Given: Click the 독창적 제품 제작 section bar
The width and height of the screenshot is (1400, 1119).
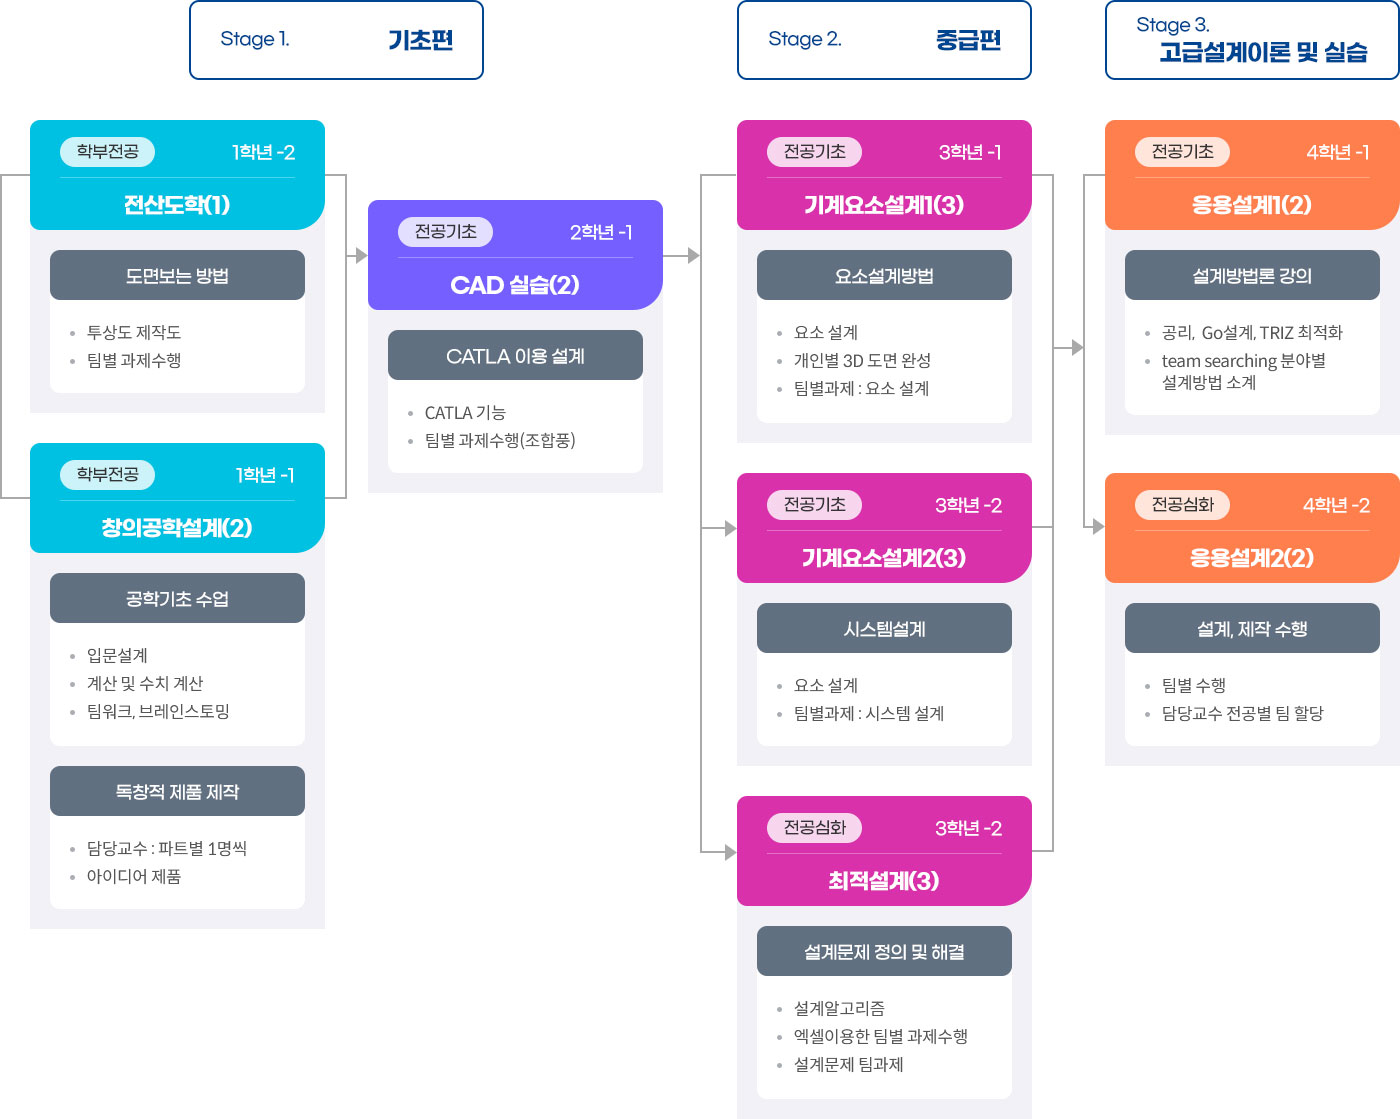Looking at the screenshot, I should point(177,792).
